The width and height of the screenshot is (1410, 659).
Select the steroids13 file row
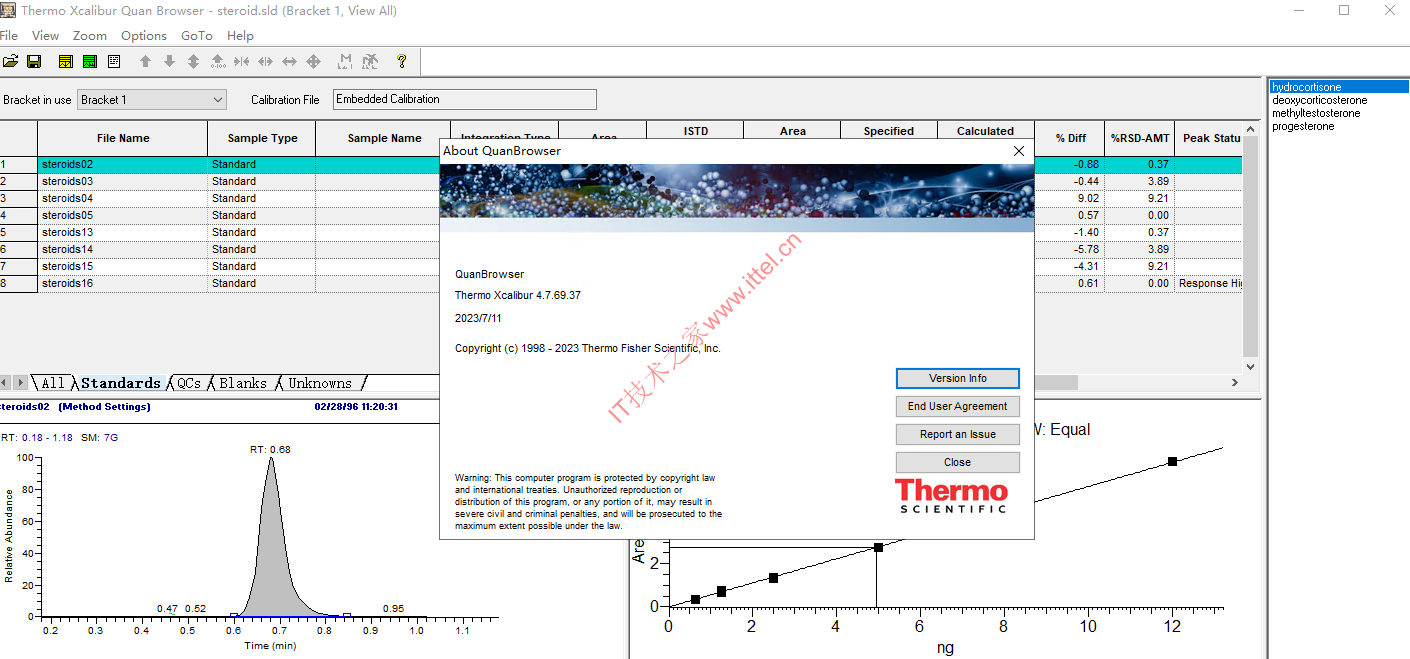click(x=123, y=232)
